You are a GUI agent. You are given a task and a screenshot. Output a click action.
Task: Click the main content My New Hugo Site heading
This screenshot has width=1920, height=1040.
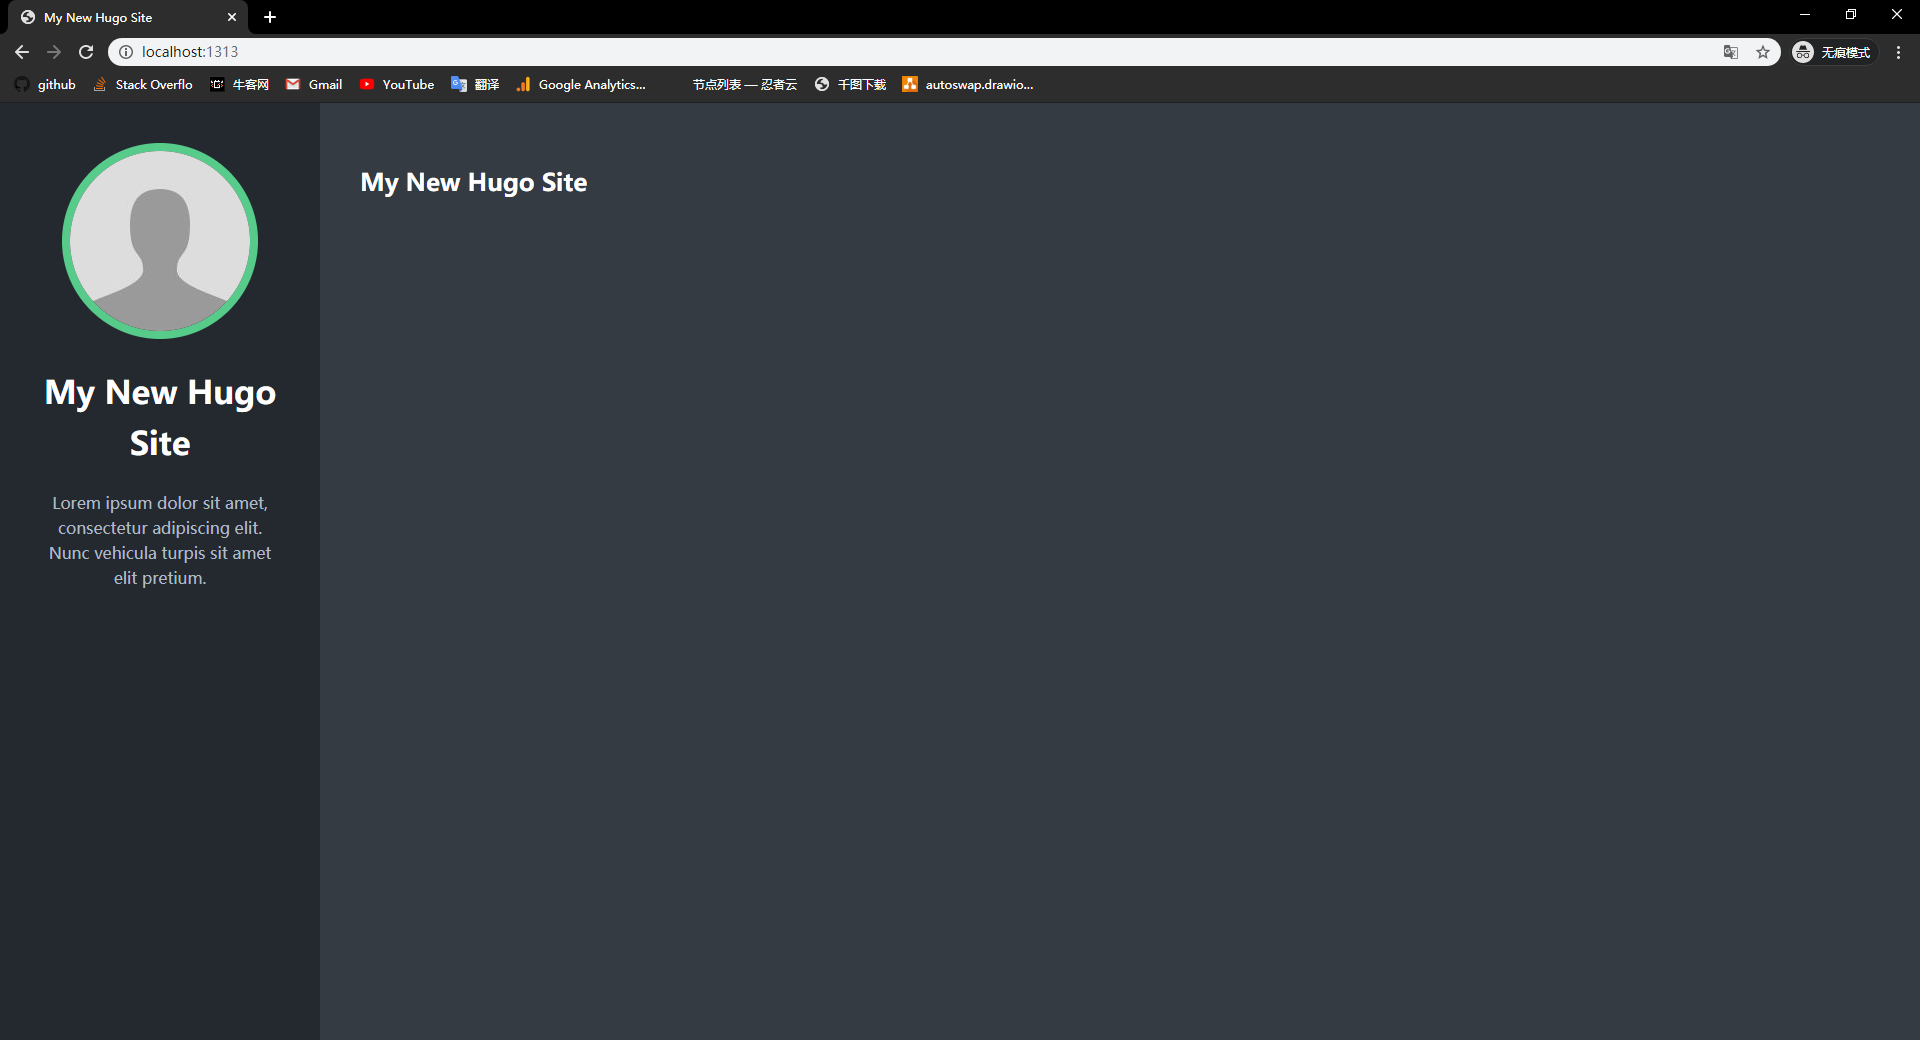click(474, 182)
